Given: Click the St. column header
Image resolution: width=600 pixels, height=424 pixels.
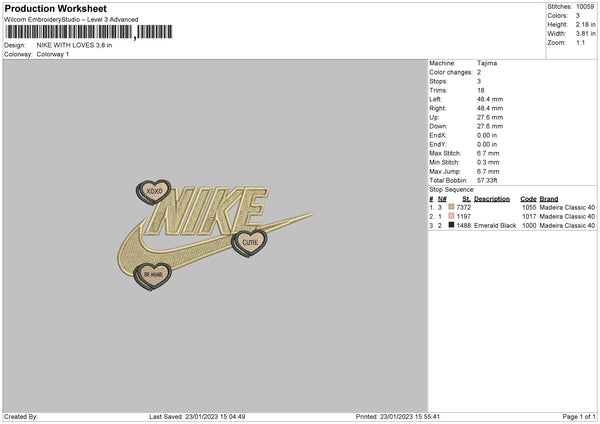Looking at the screenshot, I should coord(466,199).
